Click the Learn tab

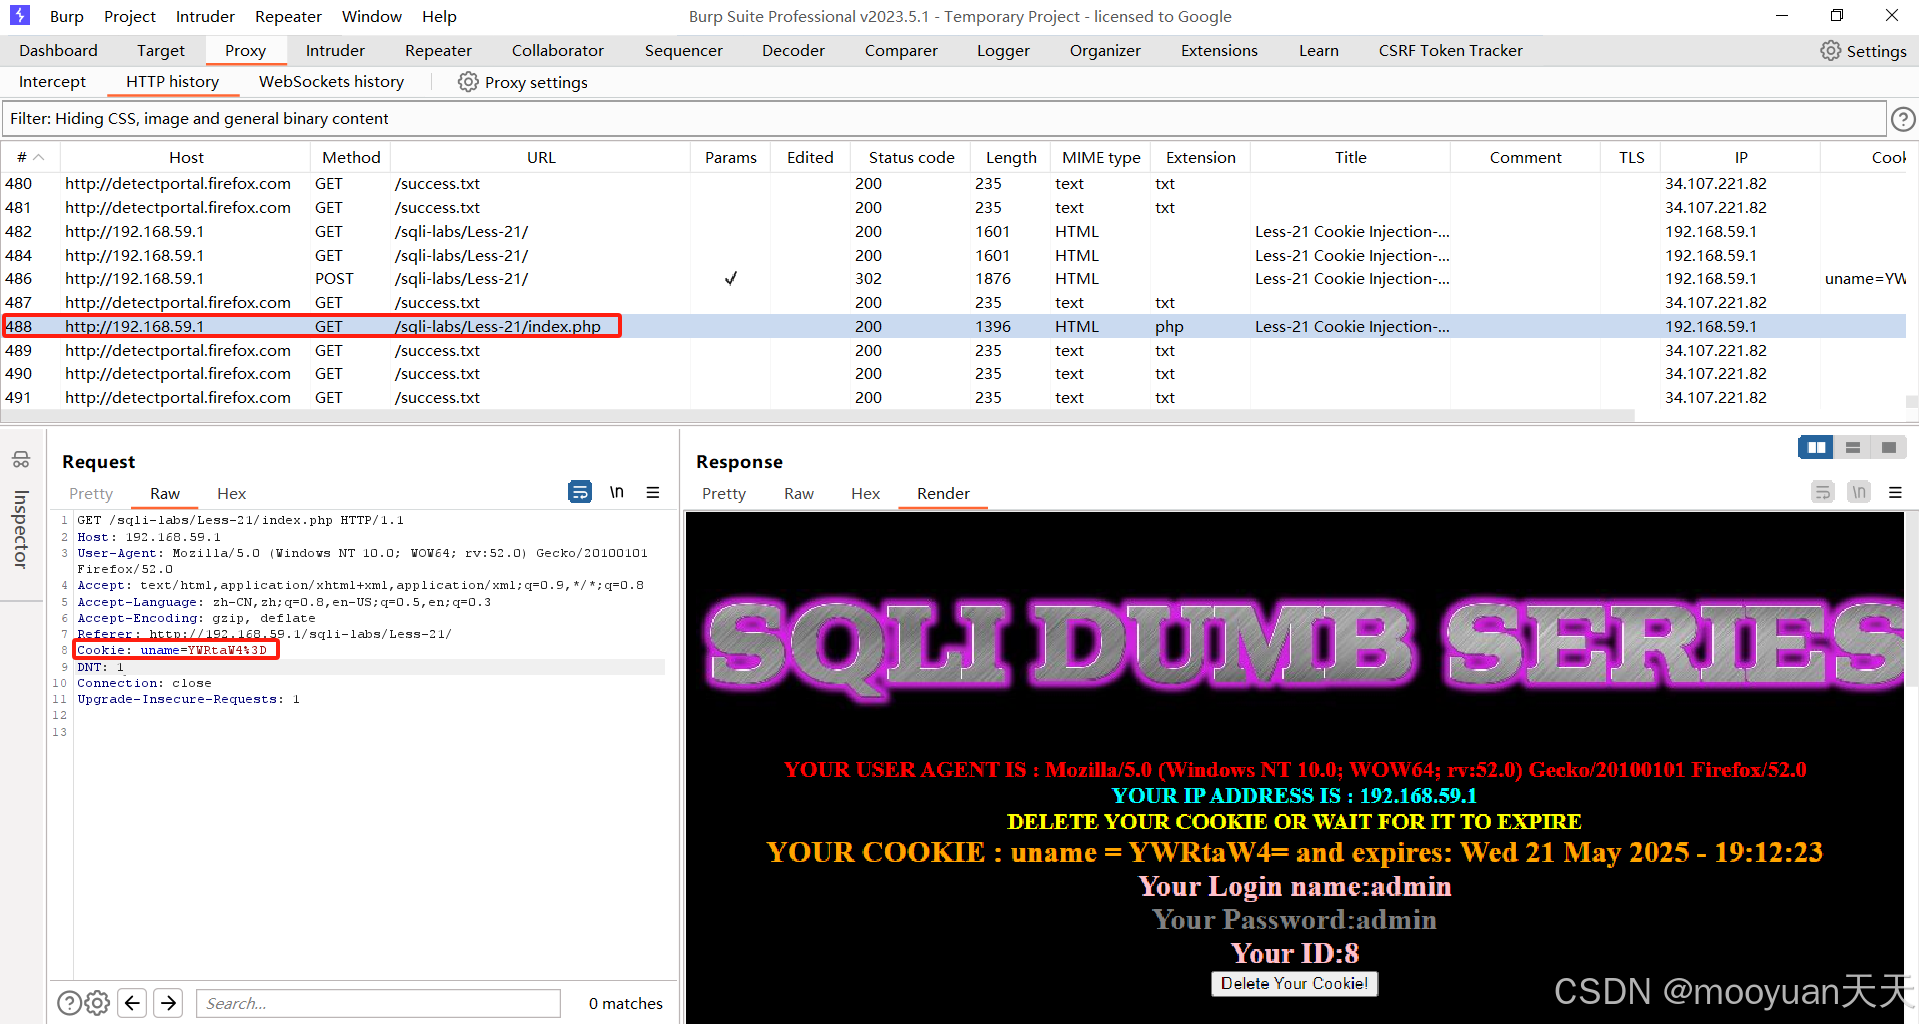[x=1318, y=50]
